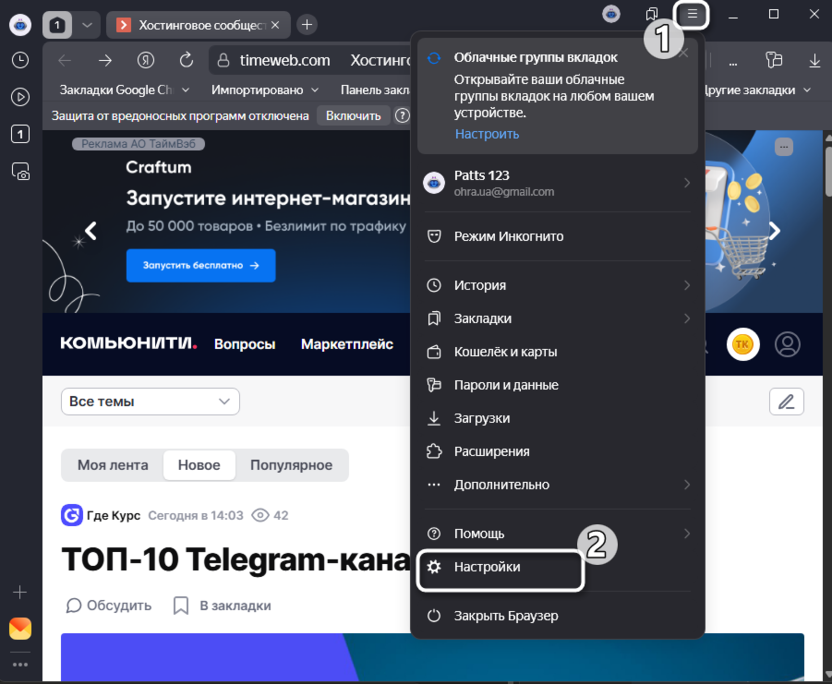832x684 pixels.
Task: Open the profile avatar in title bar
Action: pyautogui.click(x=611, y=14)
